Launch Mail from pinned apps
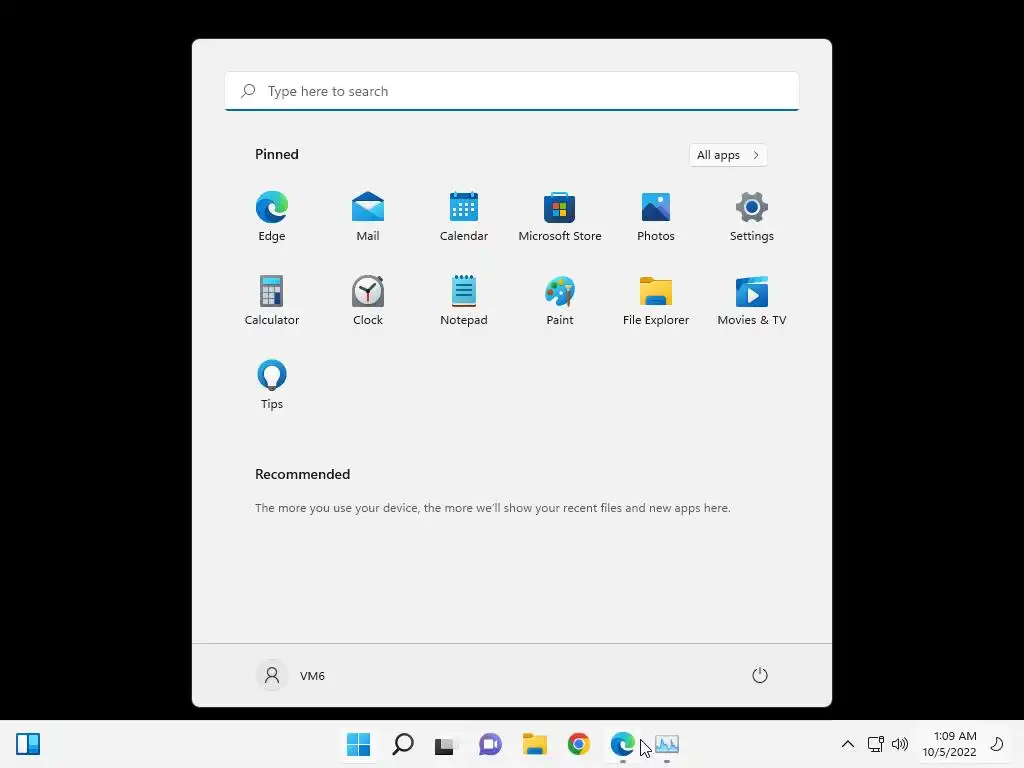1024x768 pixels. point(368,217)
